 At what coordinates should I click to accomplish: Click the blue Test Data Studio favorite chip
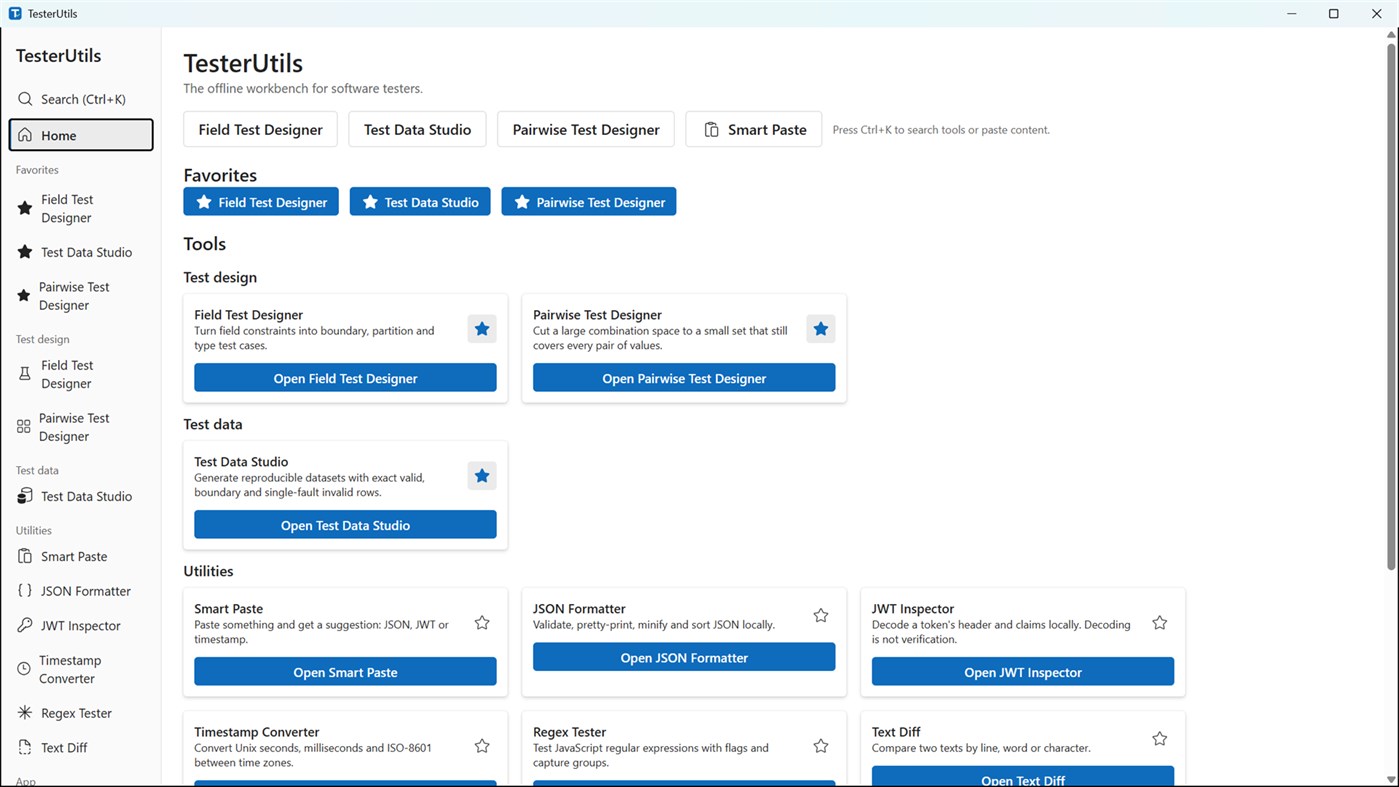(x=420, y=202)
